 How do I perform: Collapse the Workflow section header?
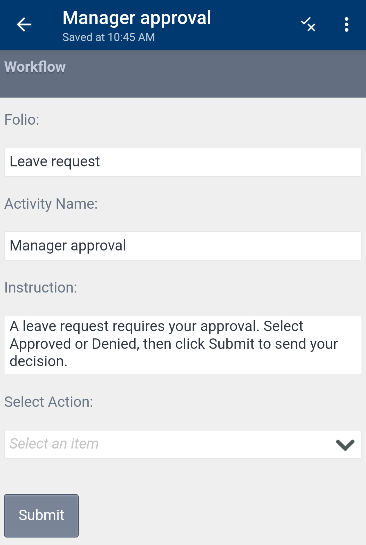pos(183,74)
